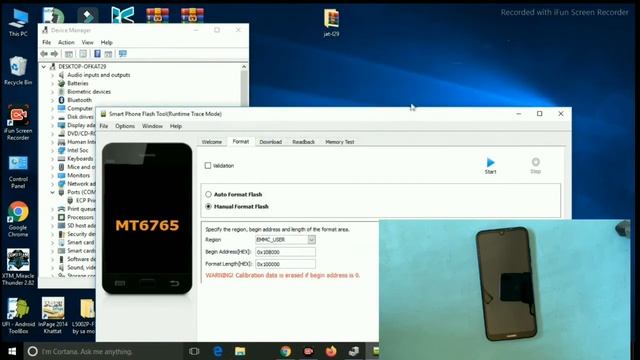Expand the Print queues node

tap(52, 209)
